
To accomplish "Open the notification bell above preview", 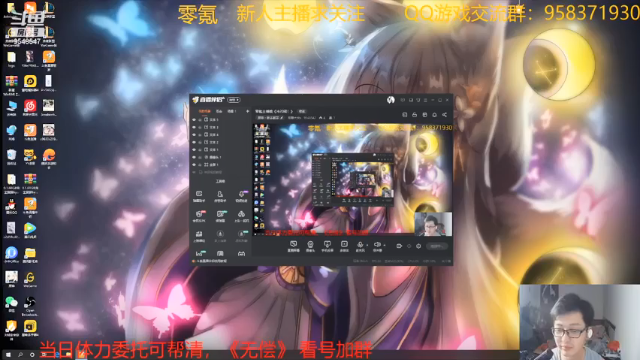I will 434,115.
